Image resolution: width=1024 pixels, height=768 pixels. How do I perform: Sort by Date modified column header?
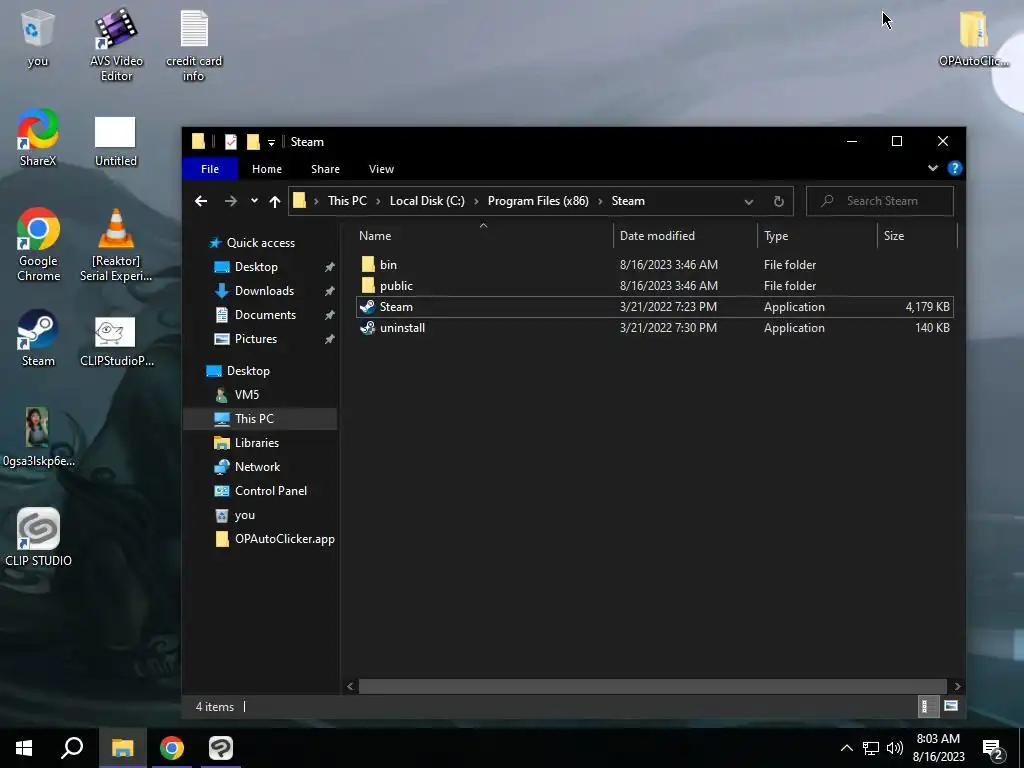click(685, 236)
